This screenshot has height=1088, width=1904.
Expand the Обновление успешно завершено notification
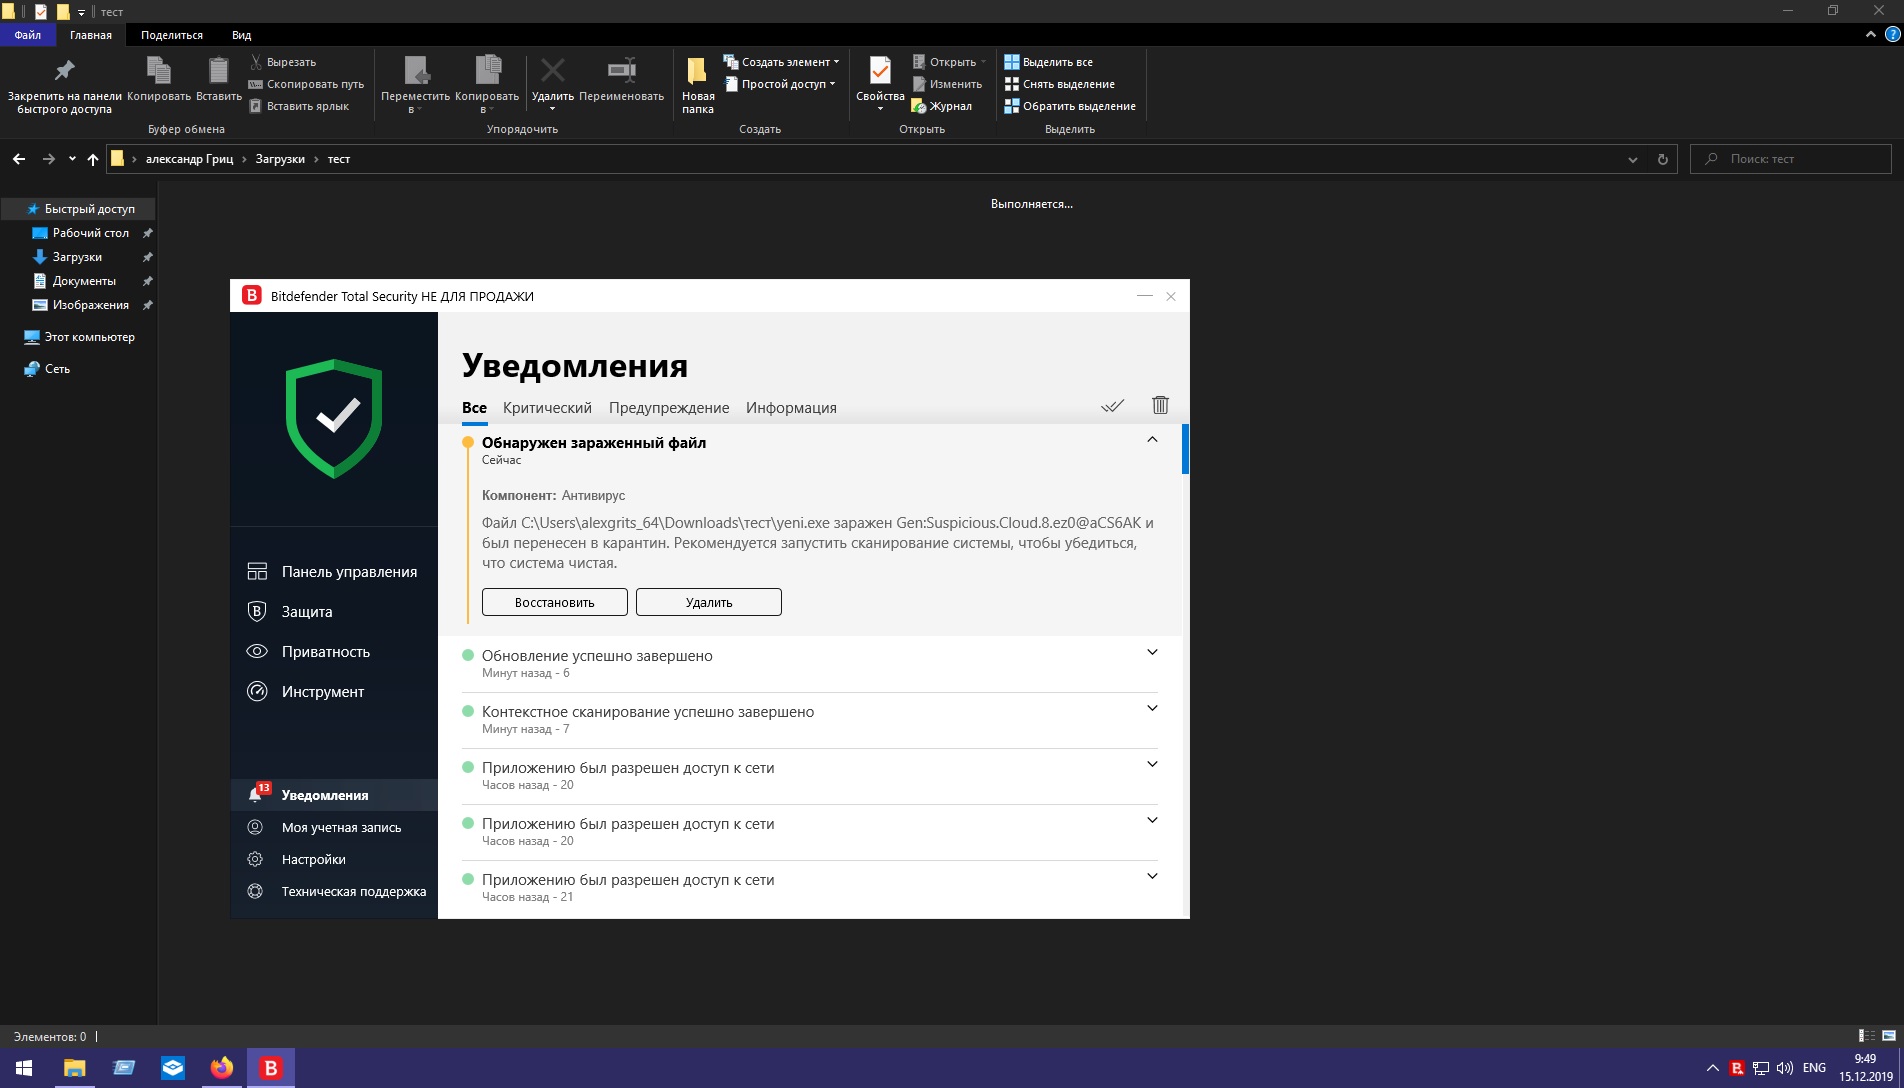tap(1152, 653)
